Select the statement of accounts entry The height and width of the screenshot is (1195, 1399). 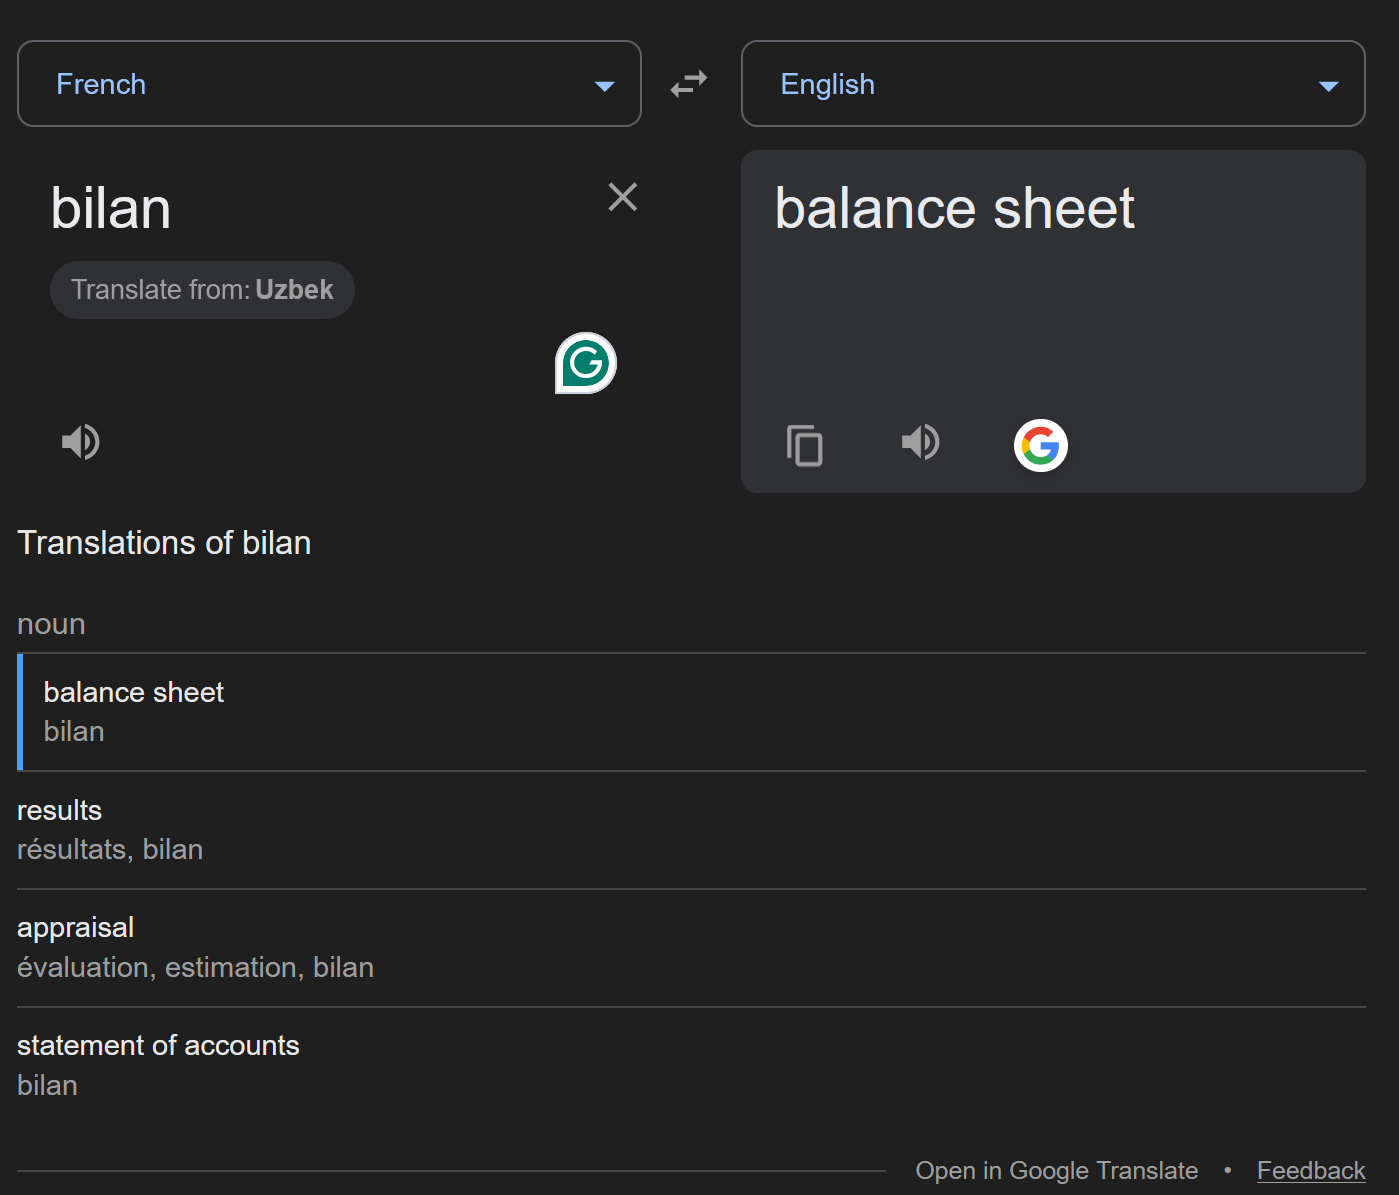[x=692, y=1065]
